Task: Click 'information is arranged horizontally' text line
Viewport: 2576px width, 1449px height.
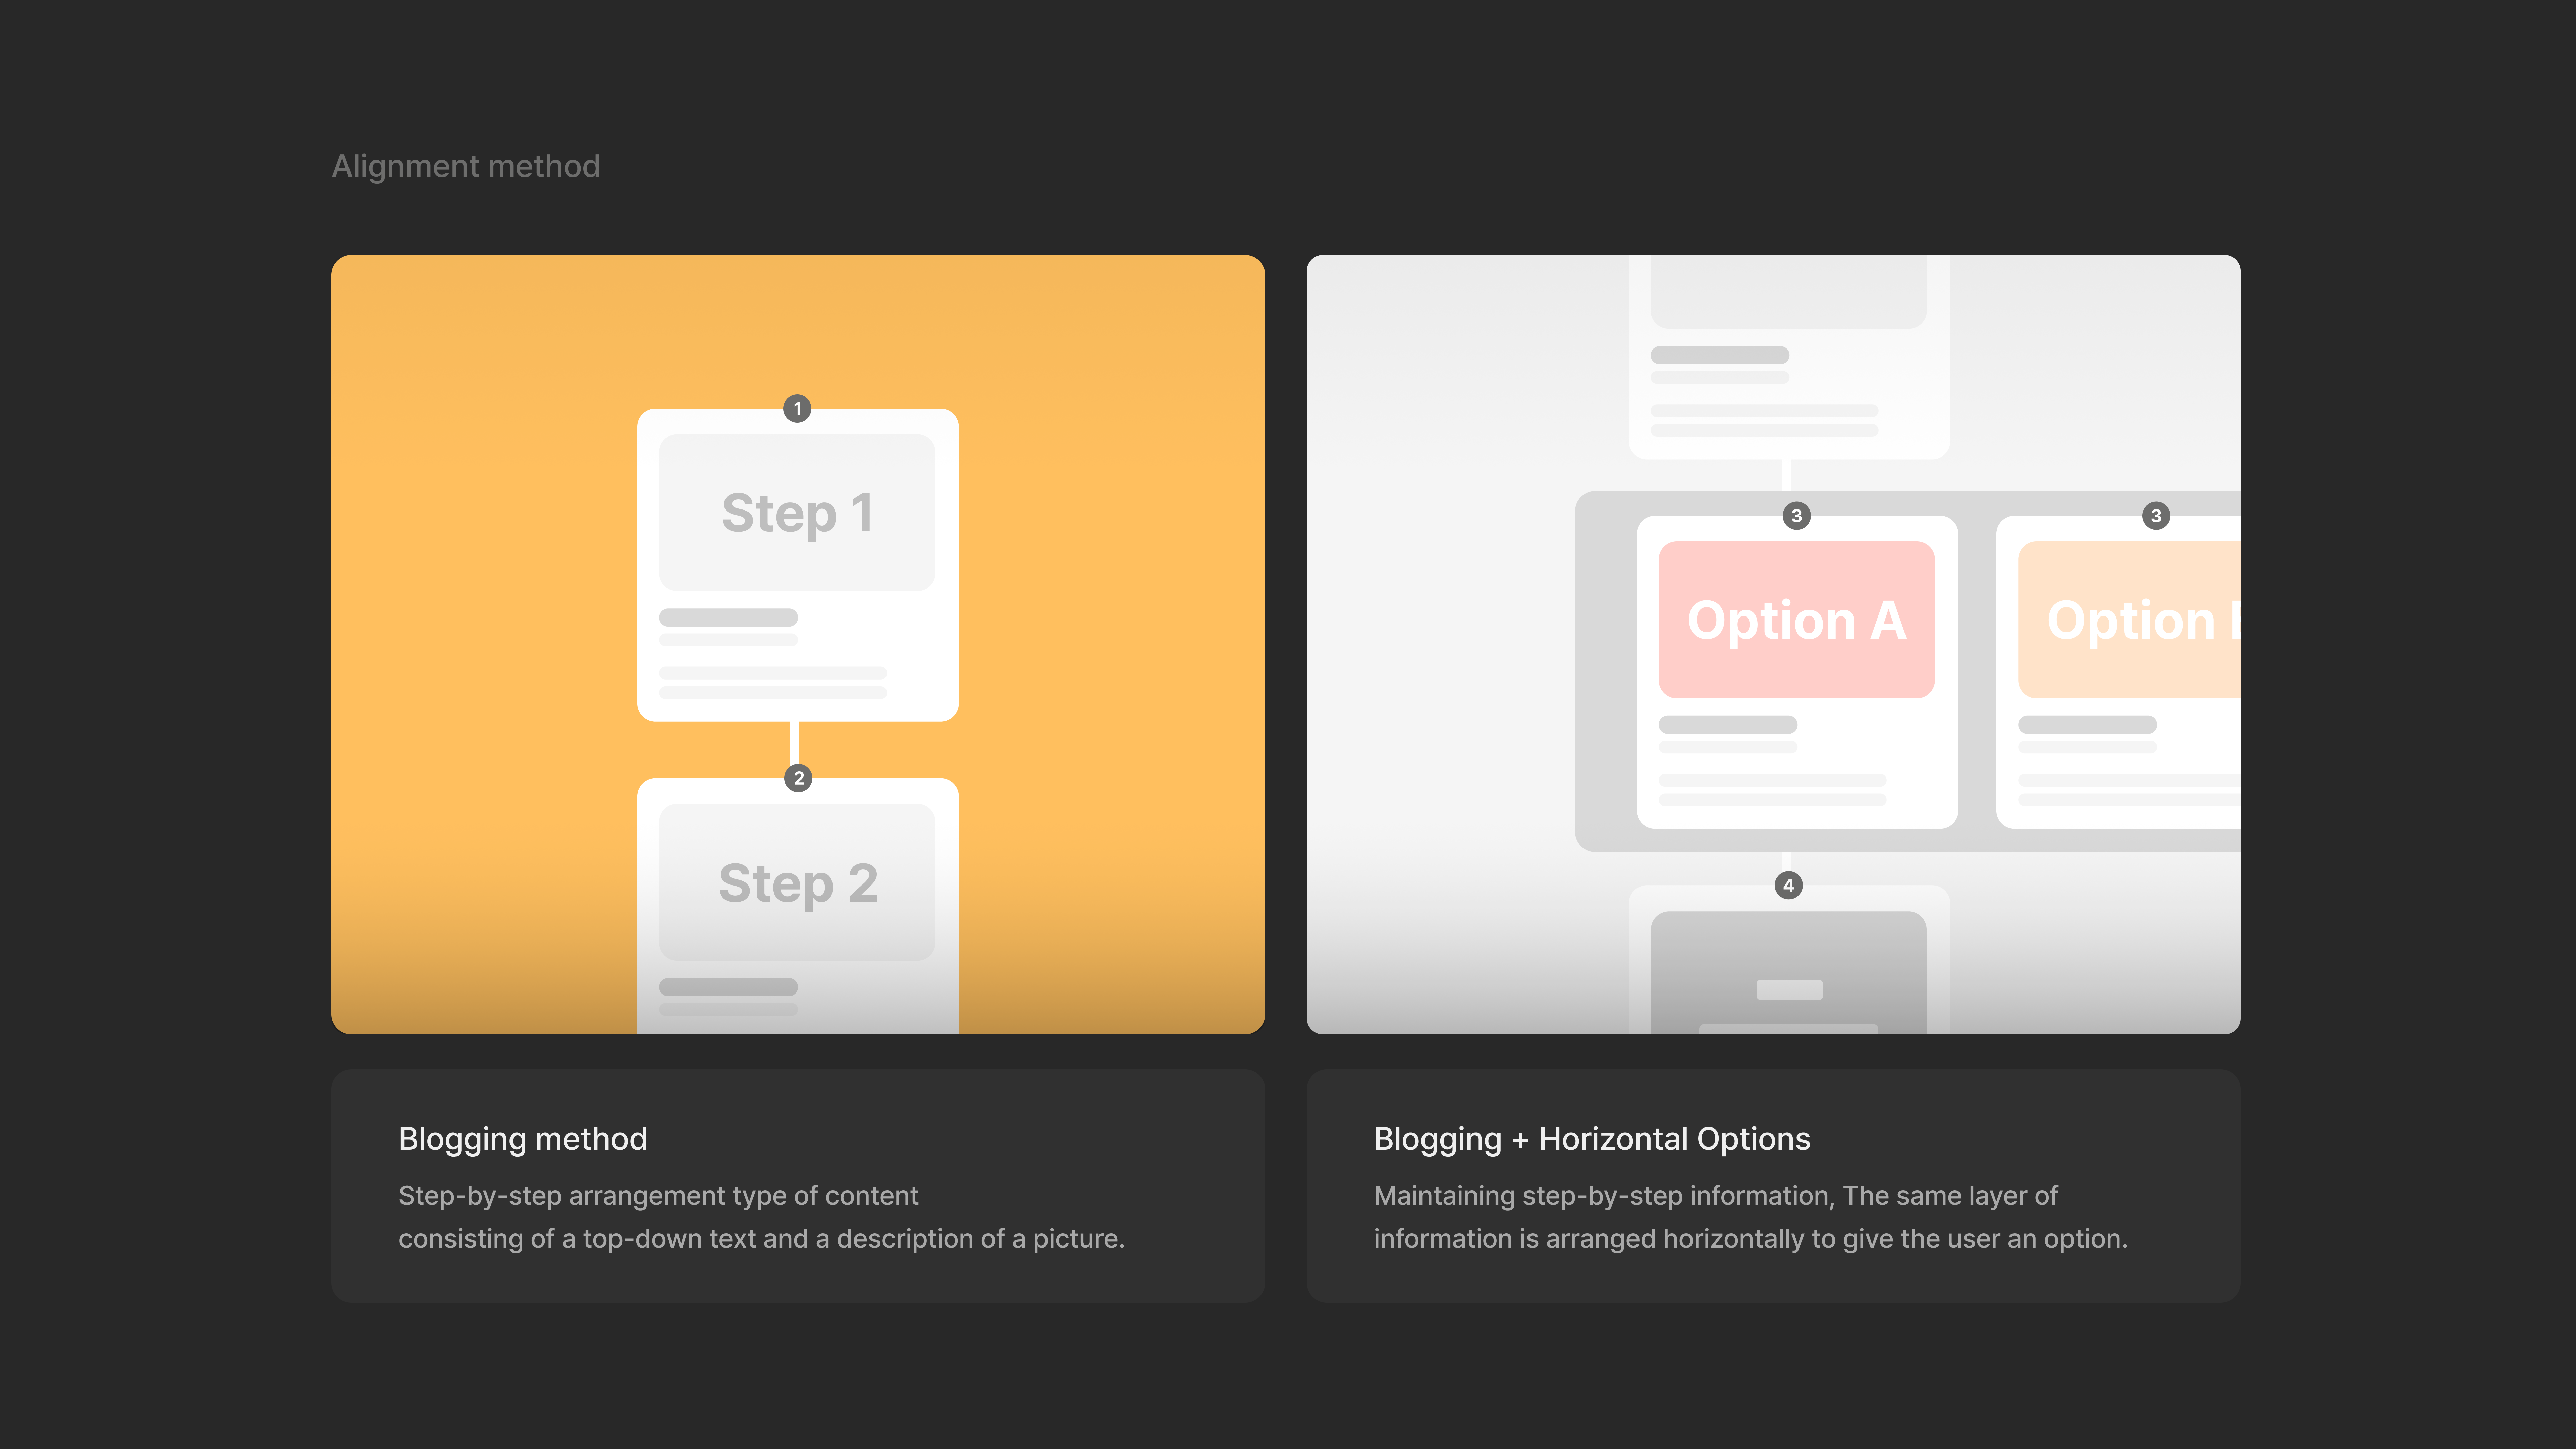Action: [1751, 1239]
